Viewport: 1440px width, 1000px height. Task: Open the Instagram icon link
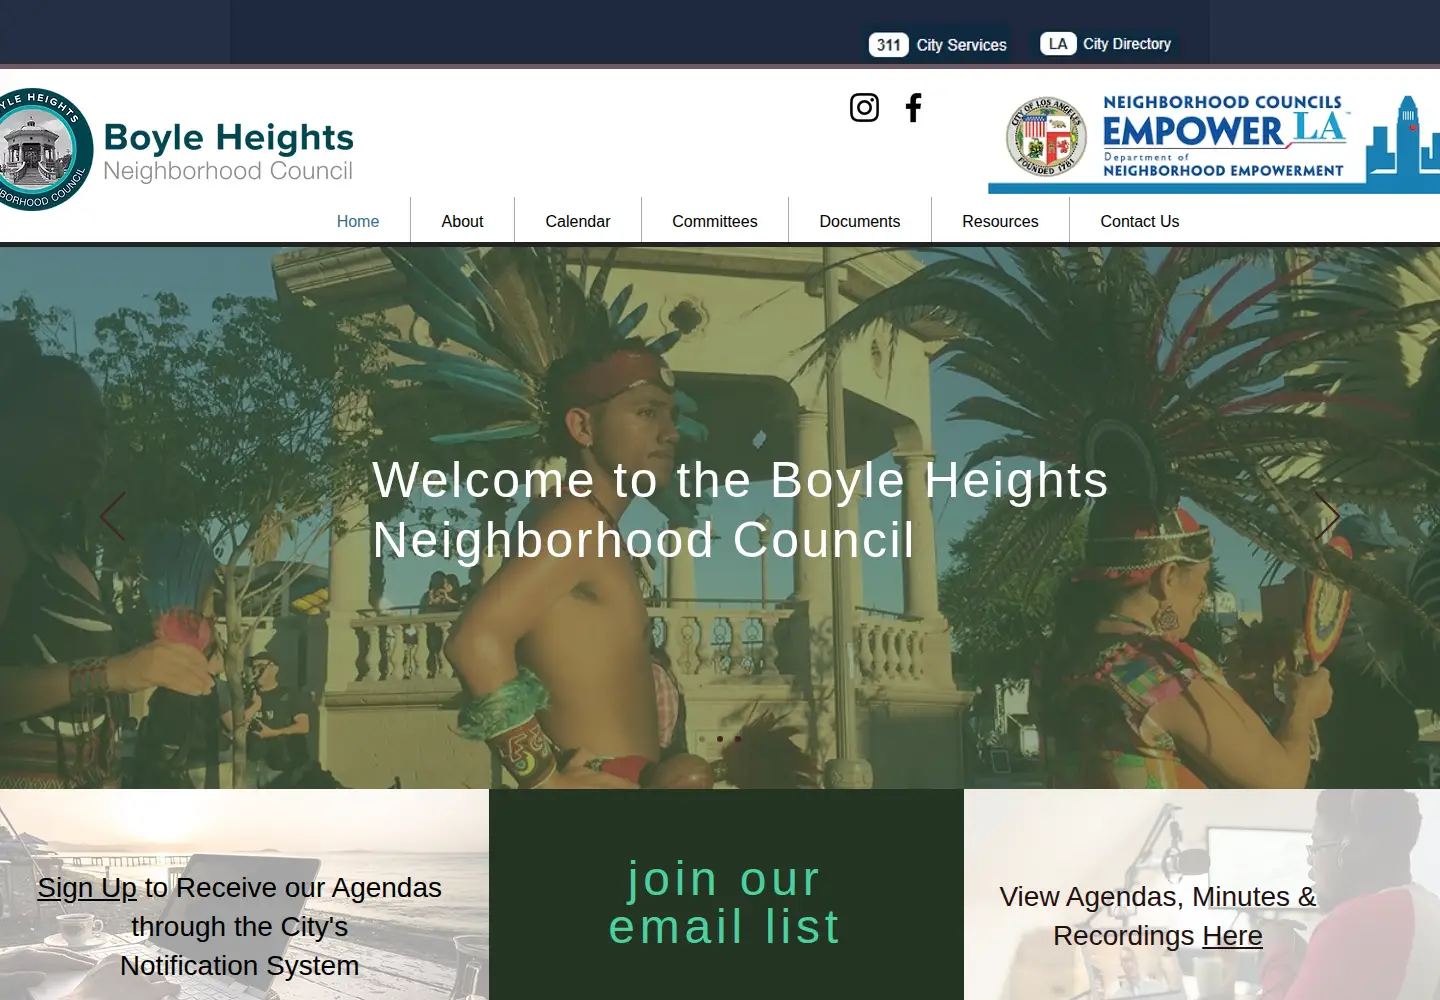click(x=864, y=107)
